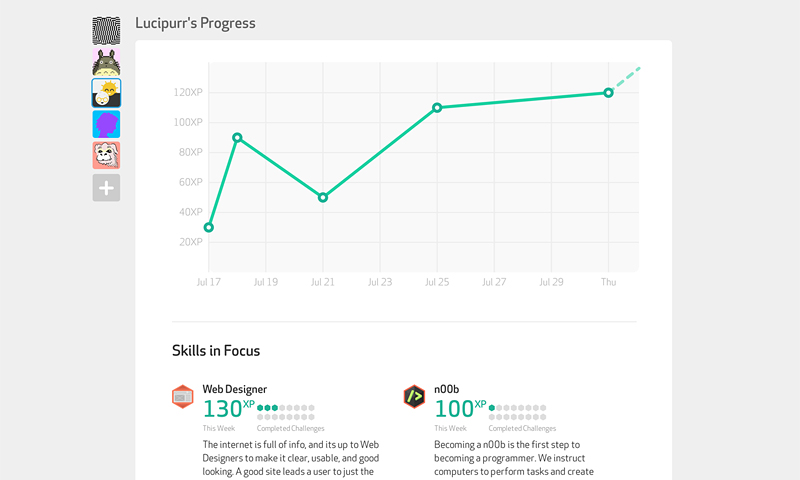Click the Jul 21 data point at 50XP
This screenshot has height=480, width=800.
point(322,197)
